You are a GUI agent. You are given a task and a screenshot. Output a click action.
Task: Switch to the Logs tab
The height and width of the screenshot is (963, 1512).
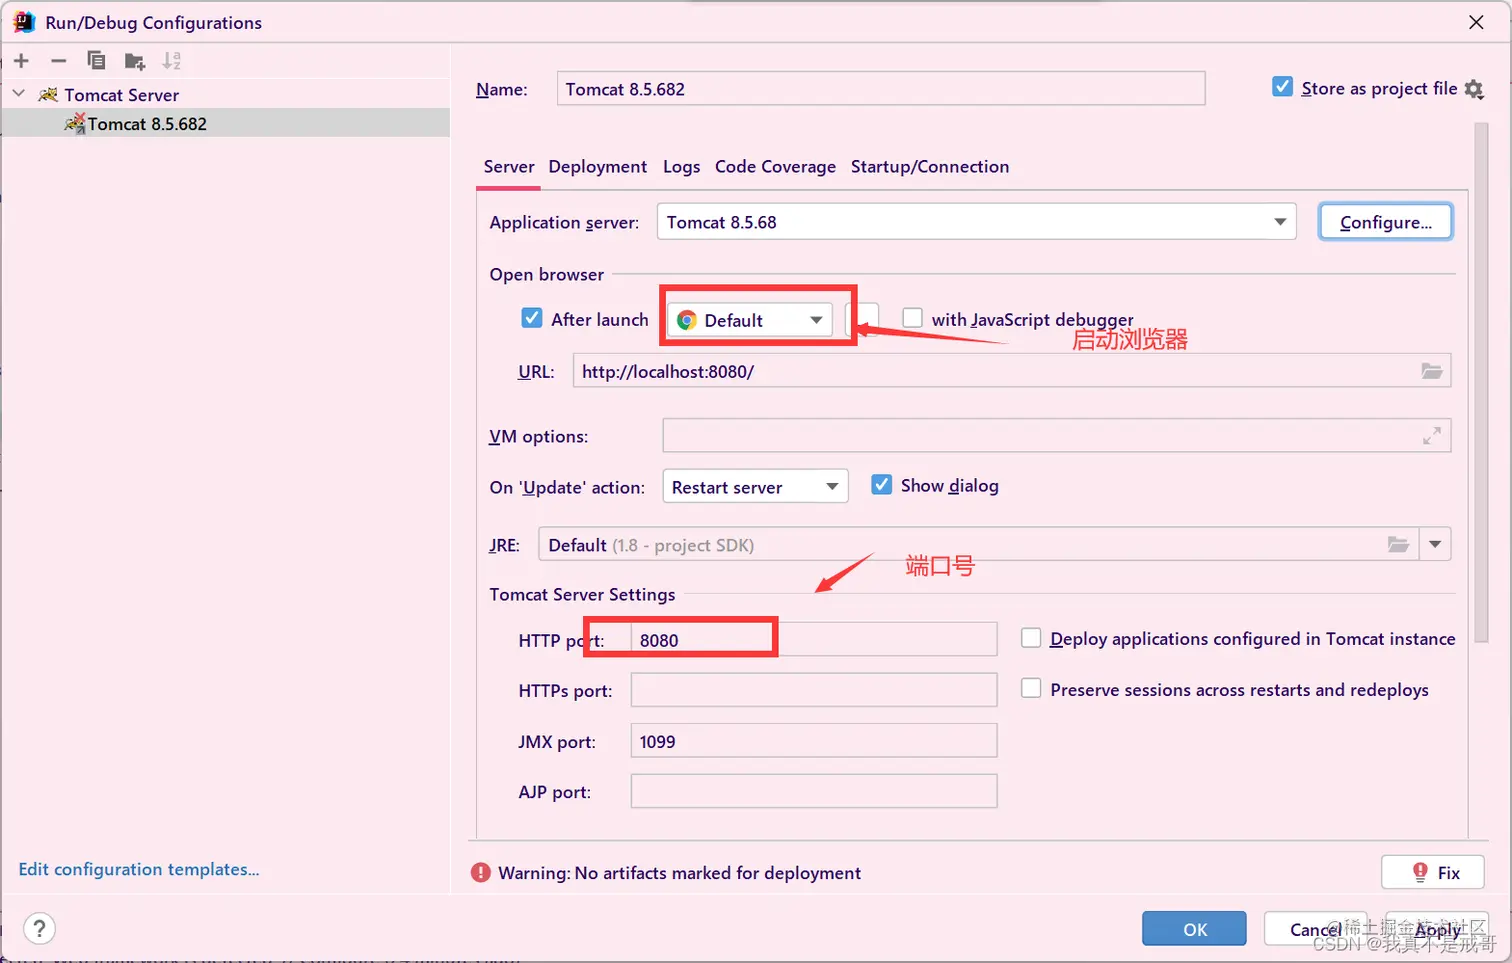681,167
